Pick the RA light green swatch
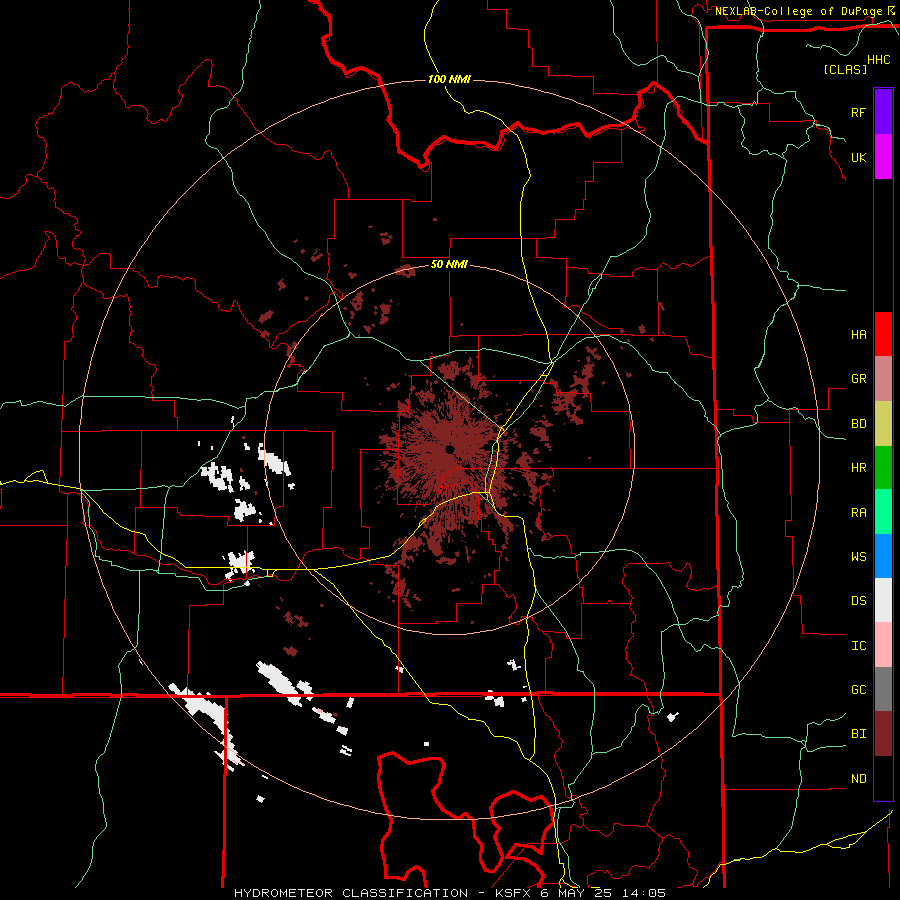This screenshot has height=900, width=900. pyautogui.click(x=883, y=512)
